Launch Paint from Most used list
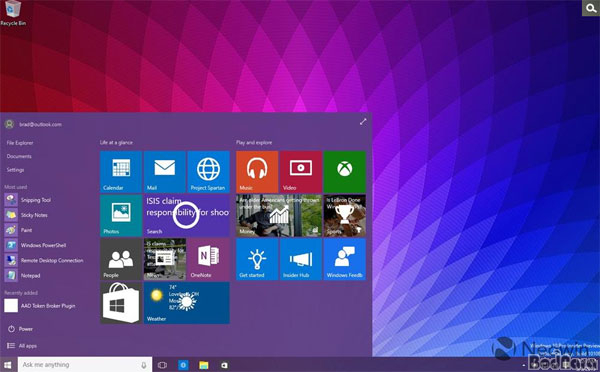The width and height of the screenshot is (600, 372). (x=18, y=230)
